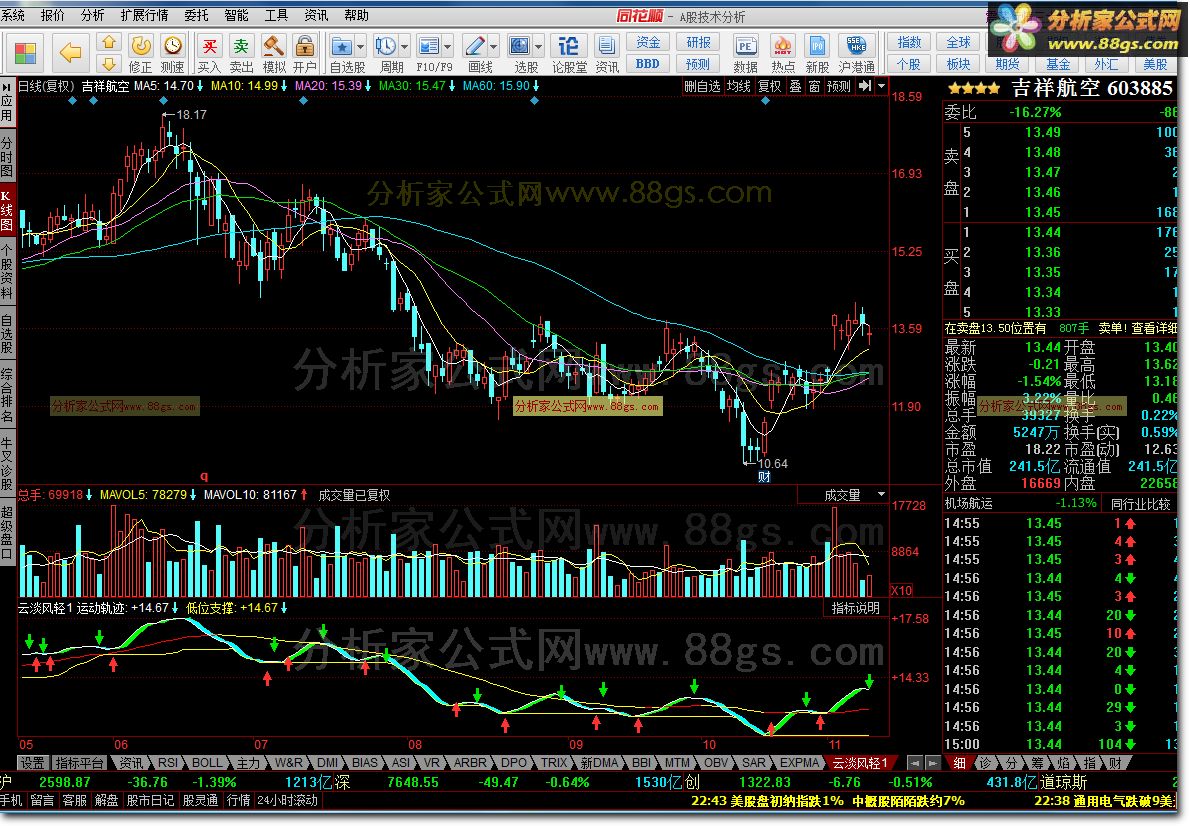Open the 扩展行情 menu
This screenshot has width=1190, height=826.
click(144, 15)
